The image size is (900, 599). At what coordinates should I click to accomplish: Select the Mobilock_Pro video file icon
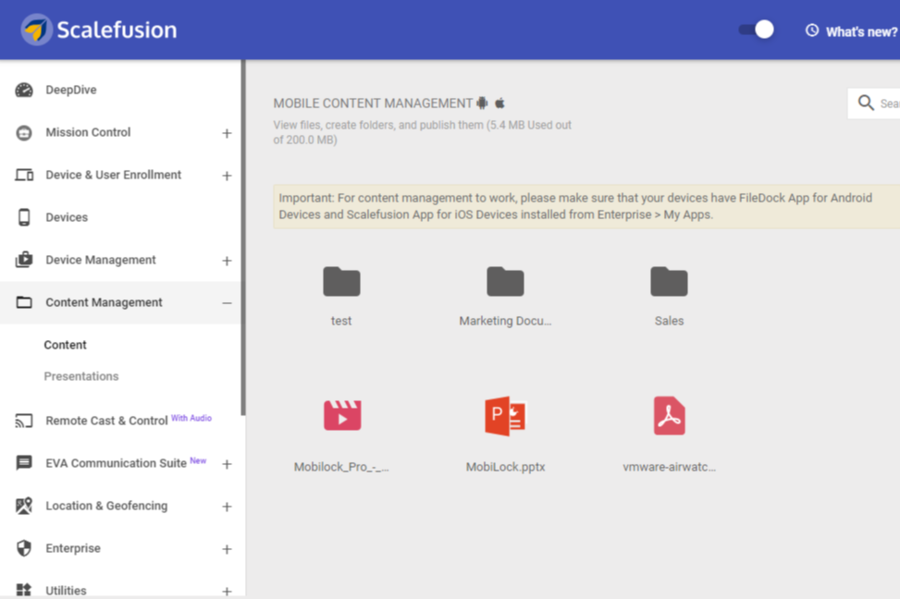pyautogui.click(x=342, y=416)
